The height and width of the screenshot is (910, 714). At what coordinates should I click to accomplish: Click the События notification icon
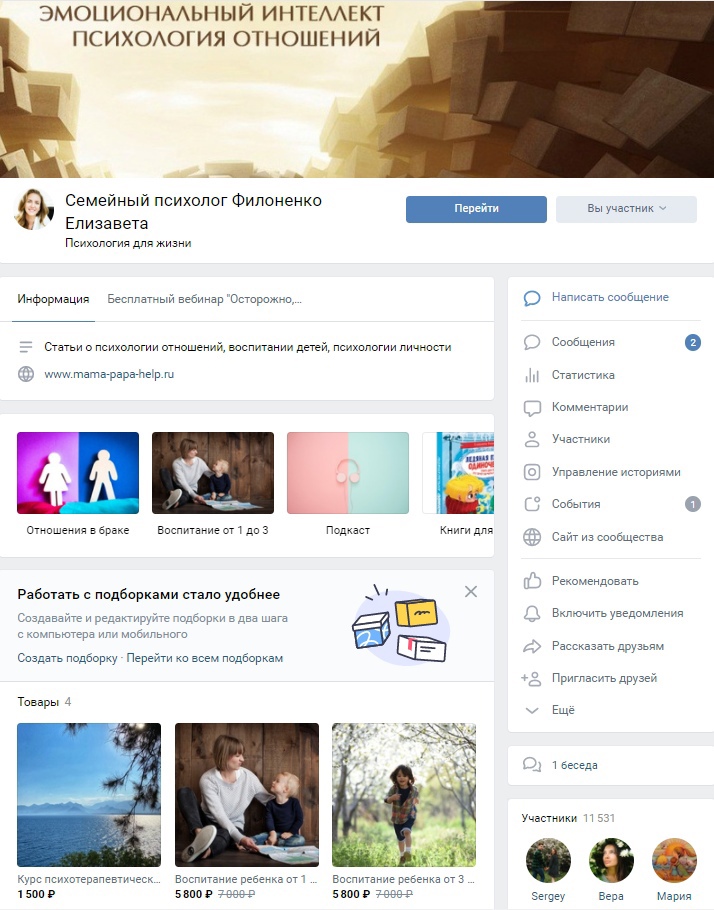click(x=532, y=504)
